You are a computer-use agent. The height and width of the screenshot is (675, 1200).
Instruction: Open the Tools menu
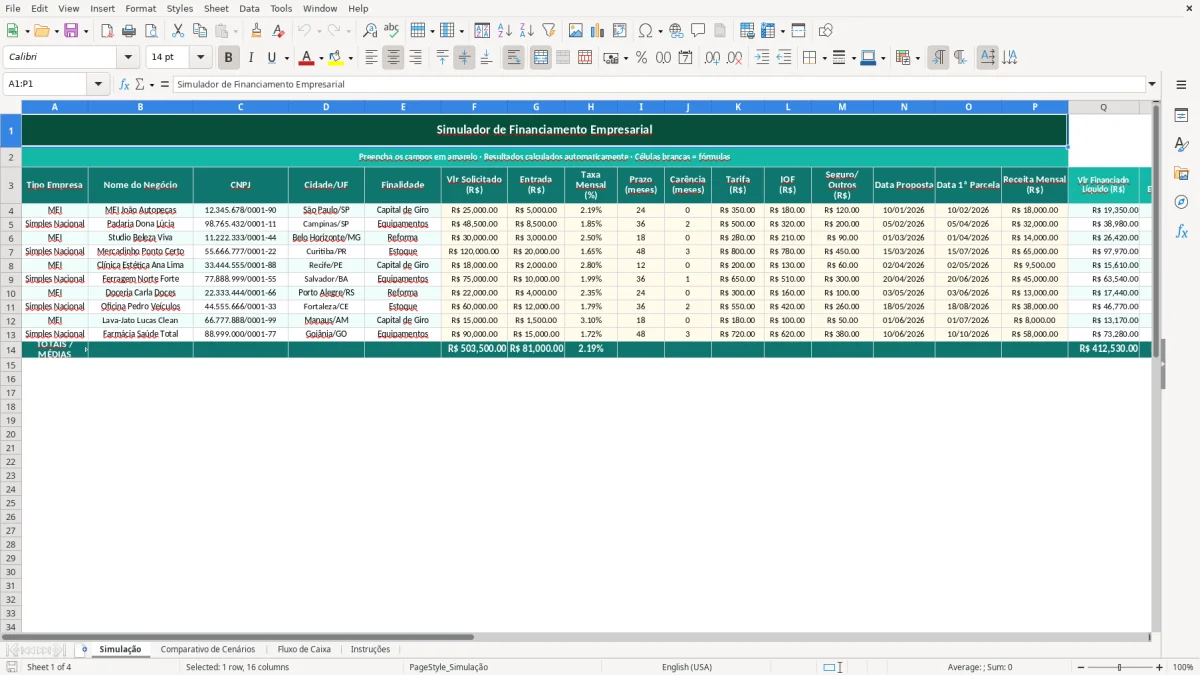[x=281, y=8]
